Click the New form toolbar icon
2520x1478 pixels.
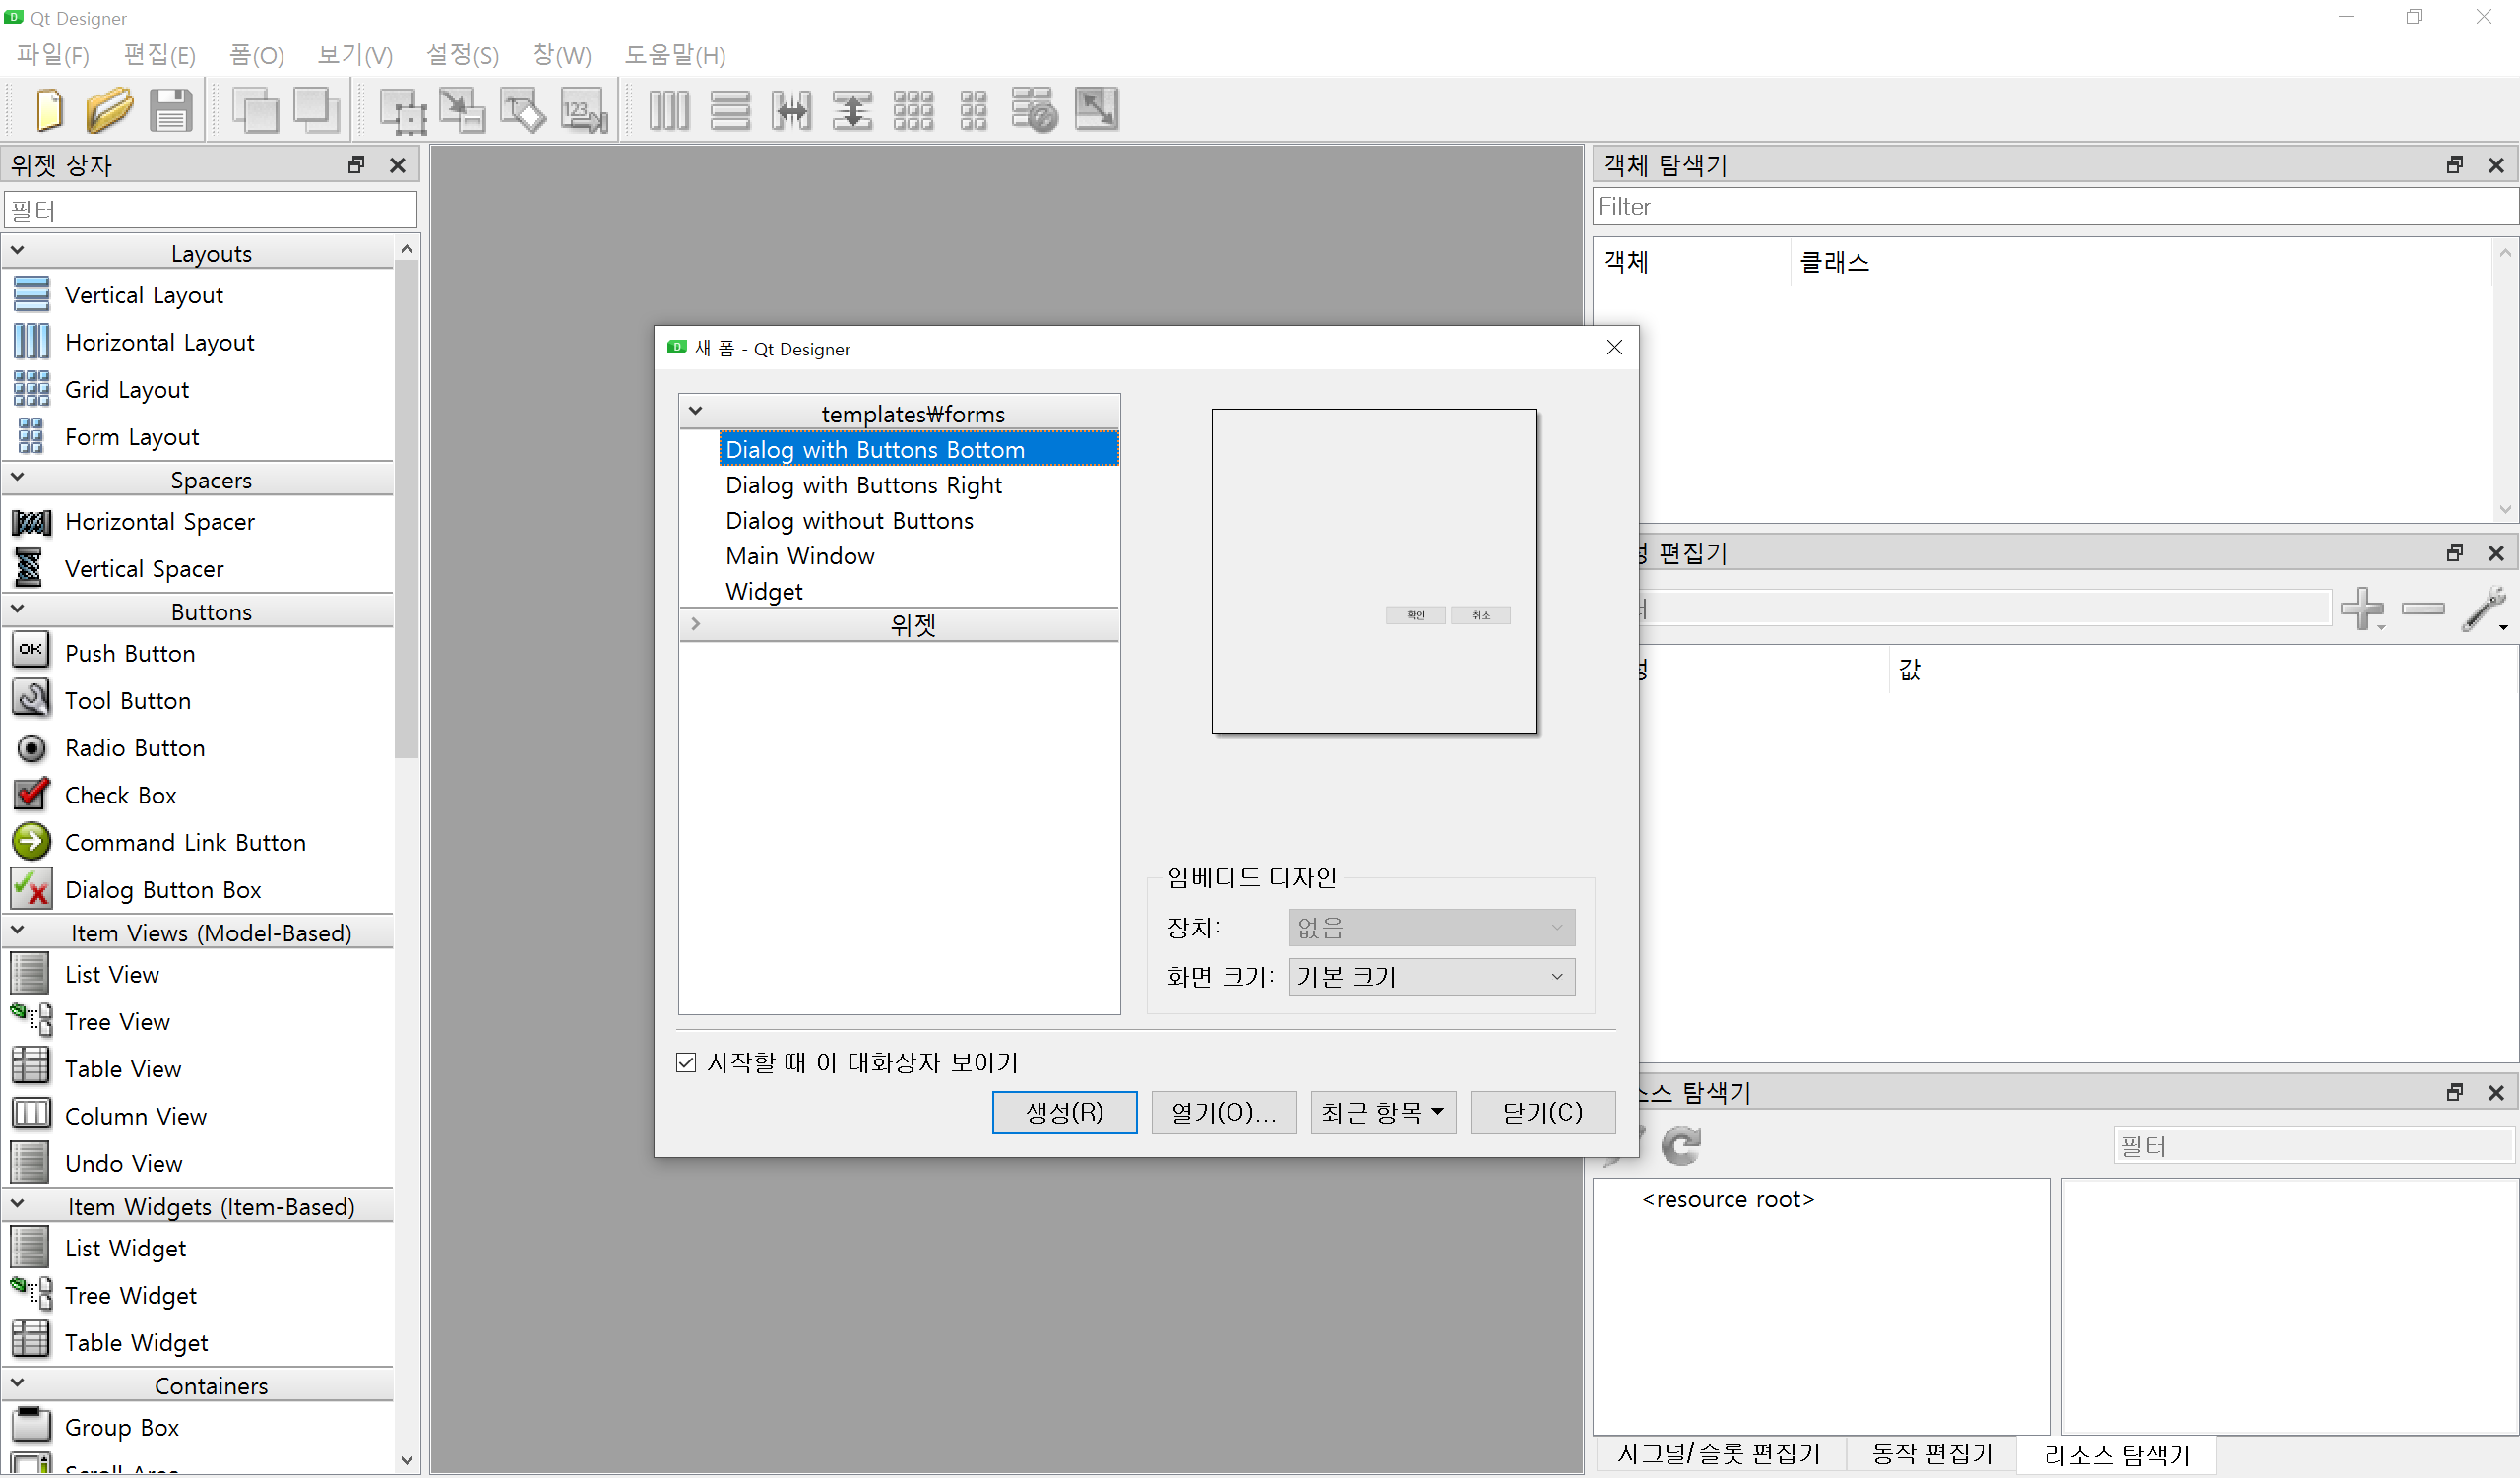49,110
